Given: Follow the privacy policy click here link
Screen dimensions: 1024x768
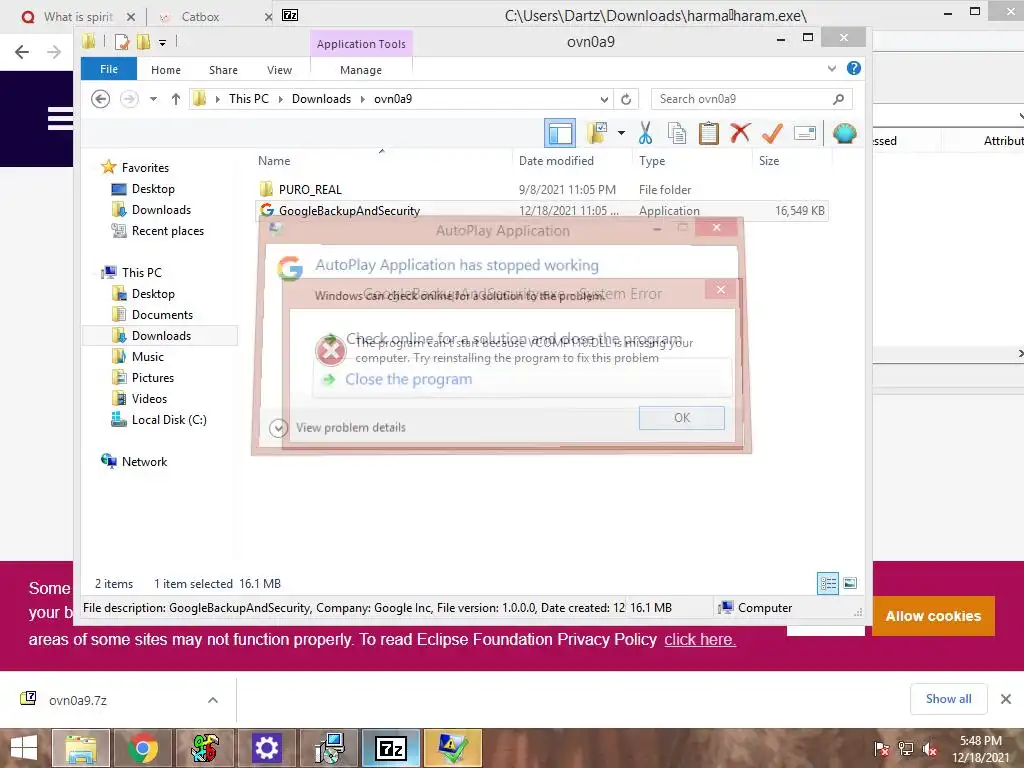Looking at the screenshot, I should pos(700,639).
